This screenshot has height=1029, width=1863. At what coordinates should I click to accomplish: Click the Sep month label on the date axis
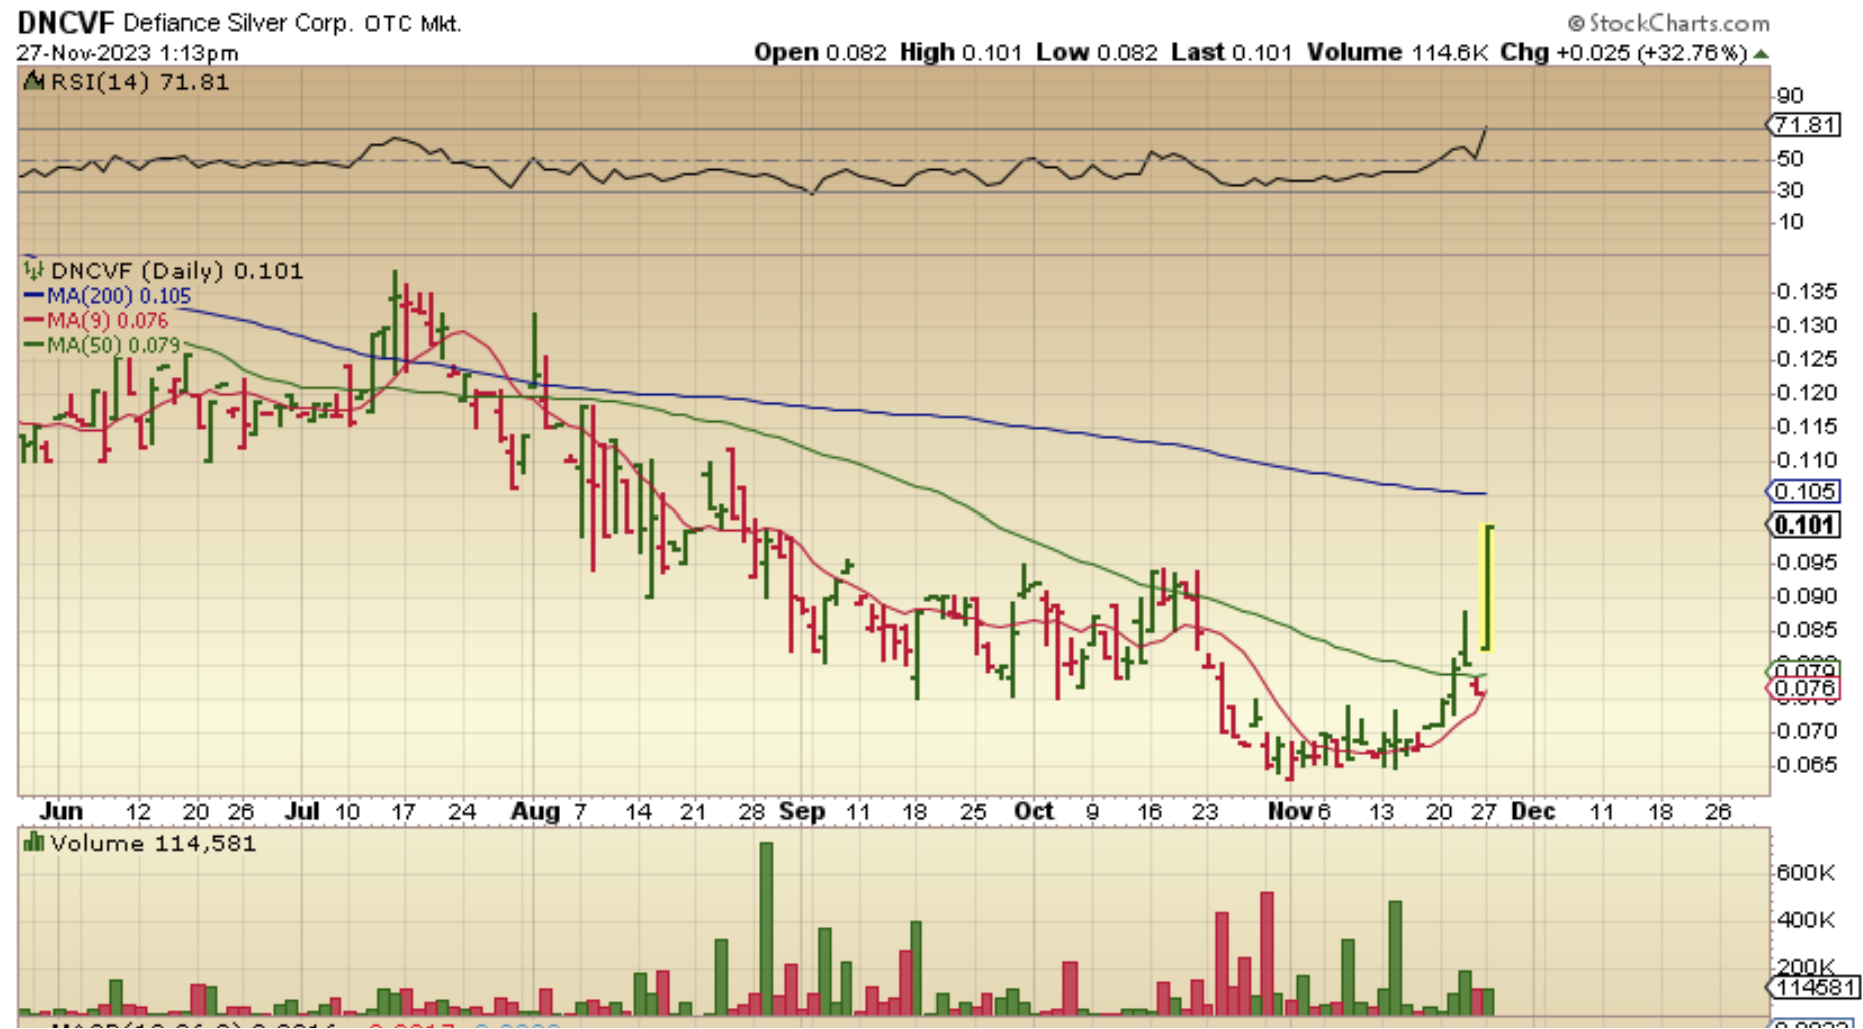tap(802, 811)
